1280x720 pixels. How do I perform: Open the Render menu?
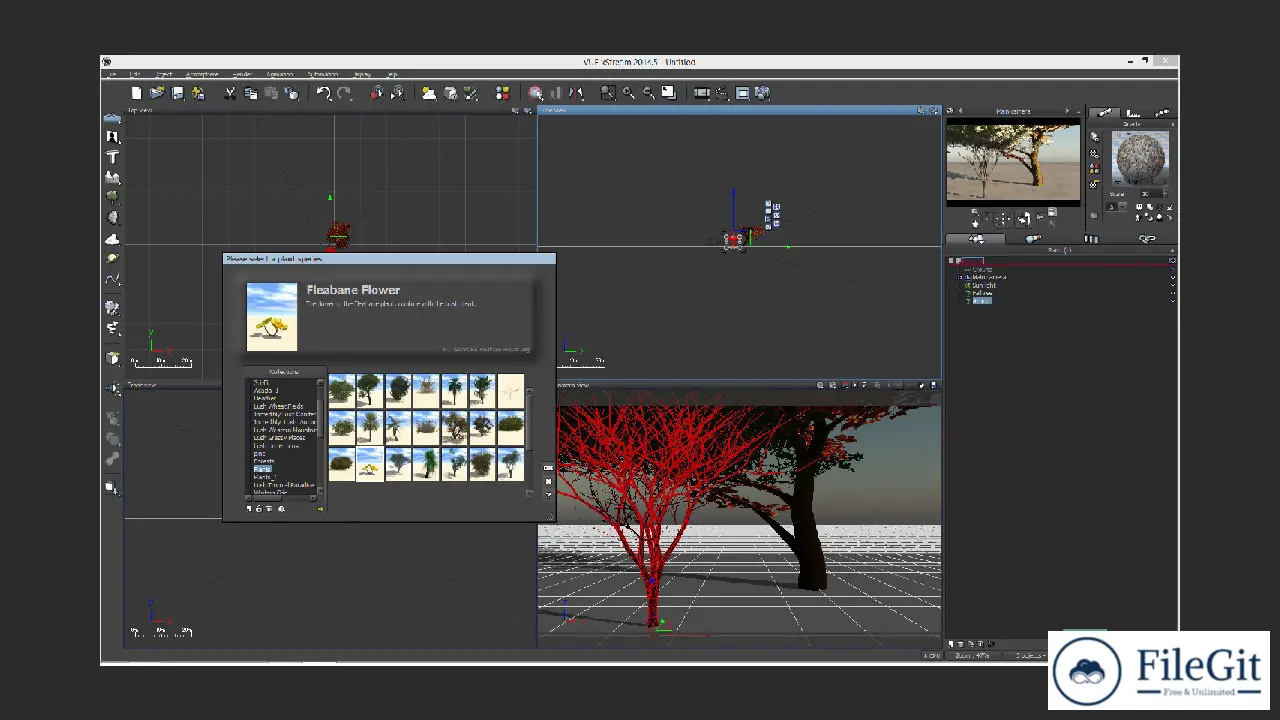[242, 75]
